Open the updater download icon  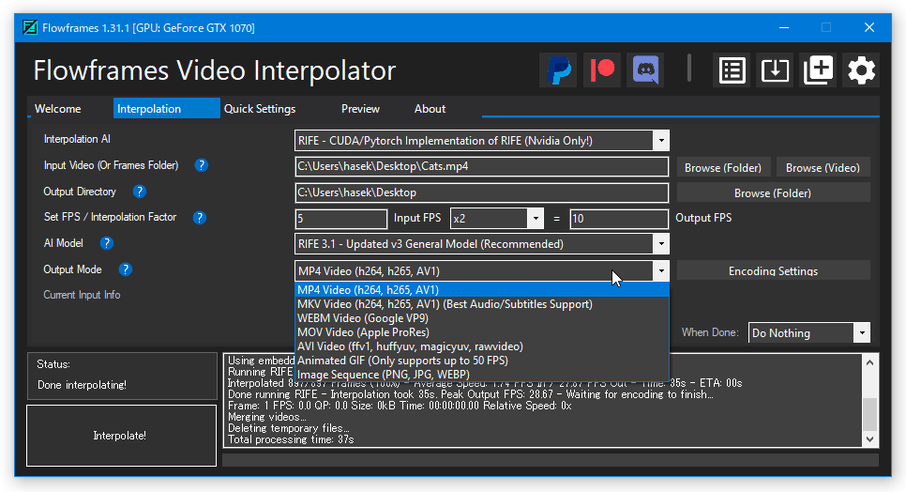click(775, 71)
